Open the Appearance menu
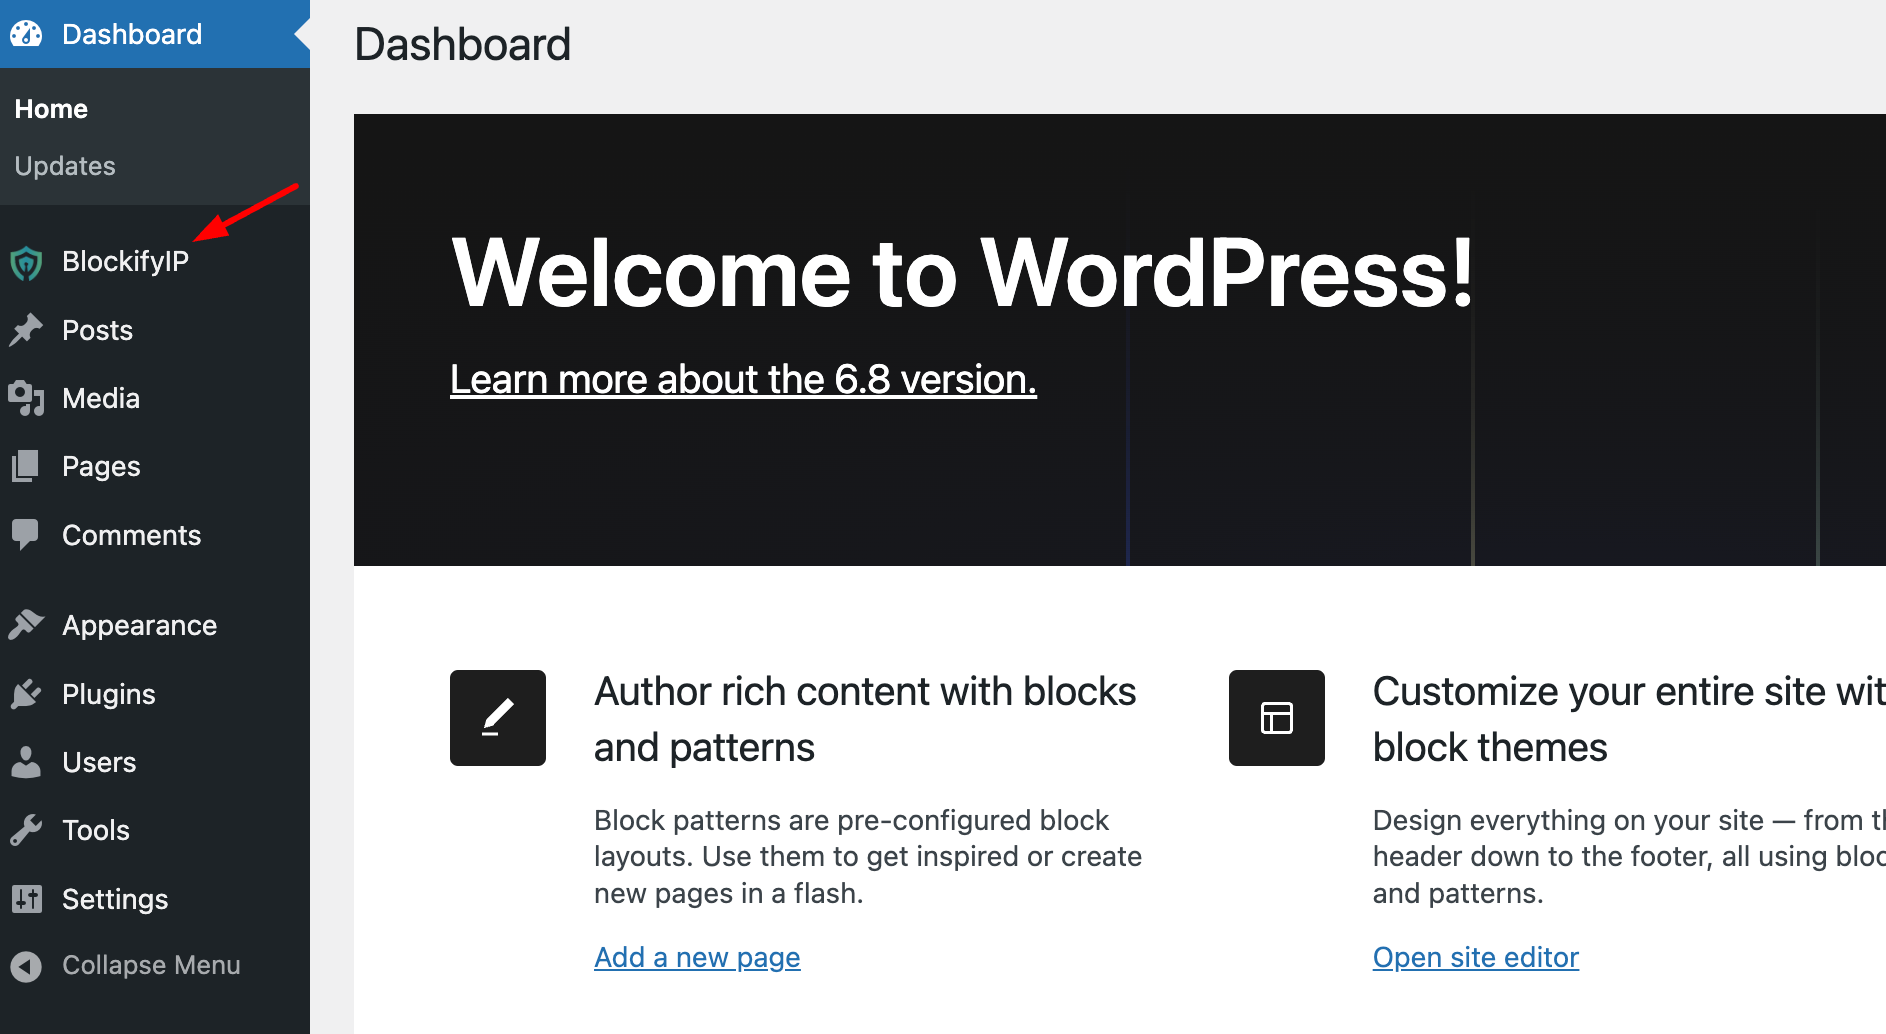 (x=155, y=625)
